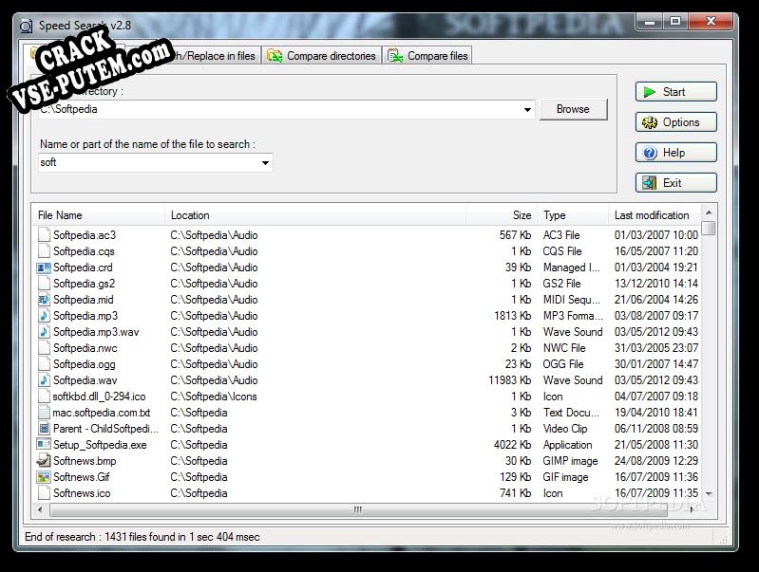Open the Compare directories tab
Screen dimensions: 759x572
point(322,56)
